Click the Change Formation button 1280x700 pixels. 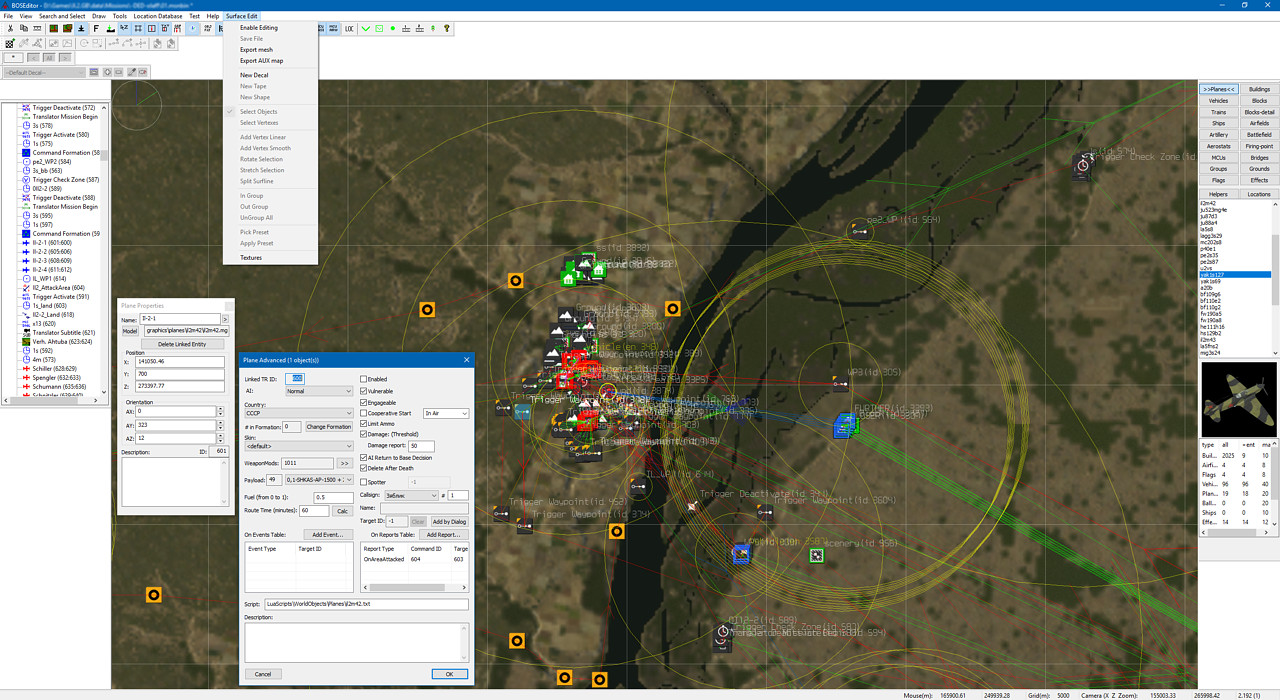[329, 427]
